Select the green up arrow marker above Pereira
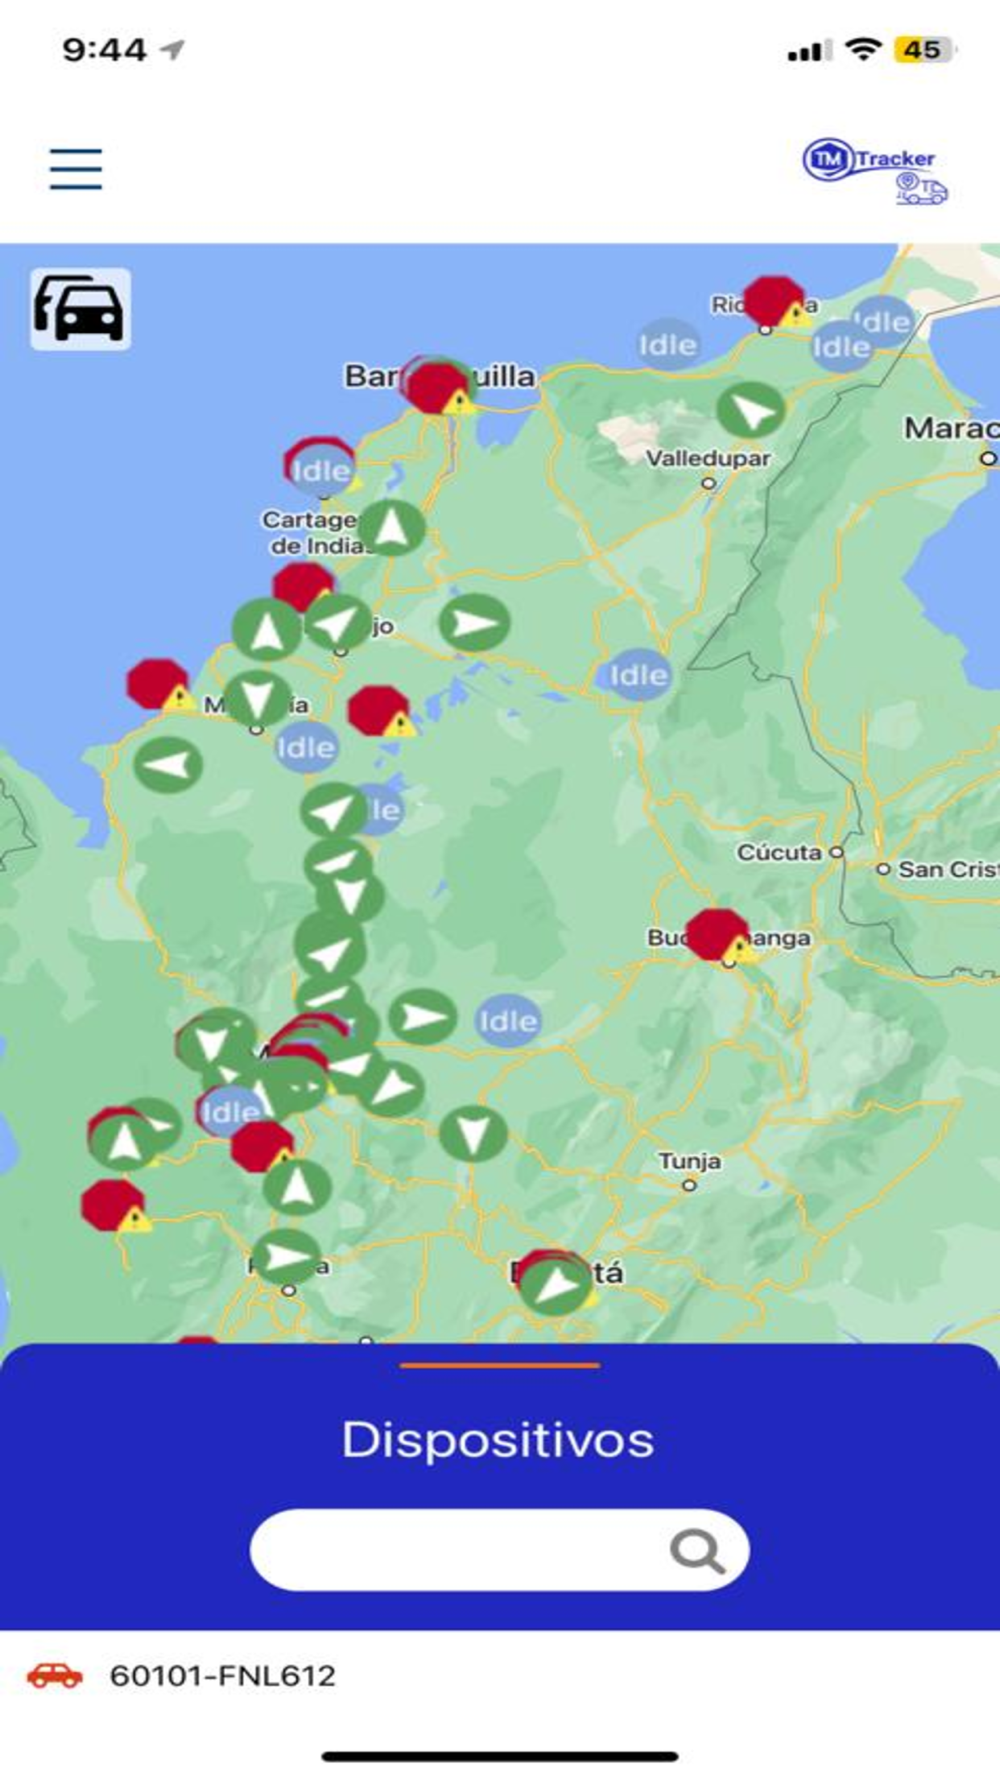This screenshot has height=1778, width=1000. 297,1186
